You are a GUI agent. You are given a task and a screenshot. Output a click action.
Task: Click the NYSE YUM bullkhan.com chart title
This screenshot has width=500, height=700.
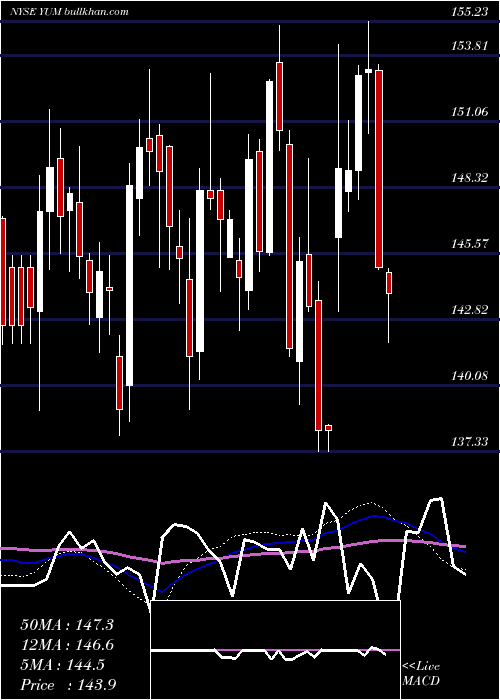[70, 11]
